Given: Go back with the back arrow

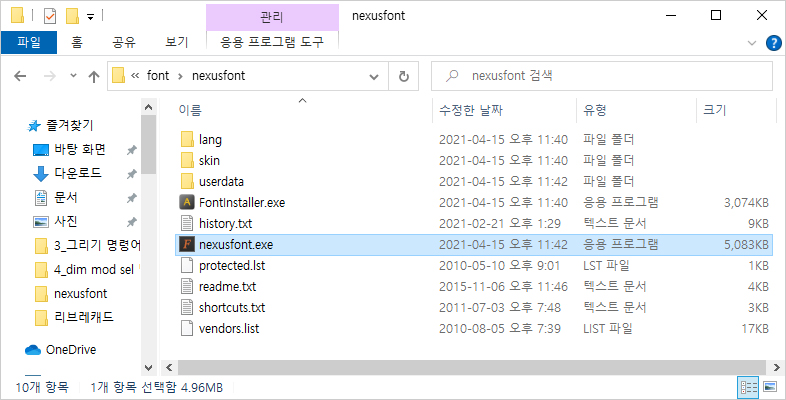Looking at the screenshot, I should click(x=20, y=76).
